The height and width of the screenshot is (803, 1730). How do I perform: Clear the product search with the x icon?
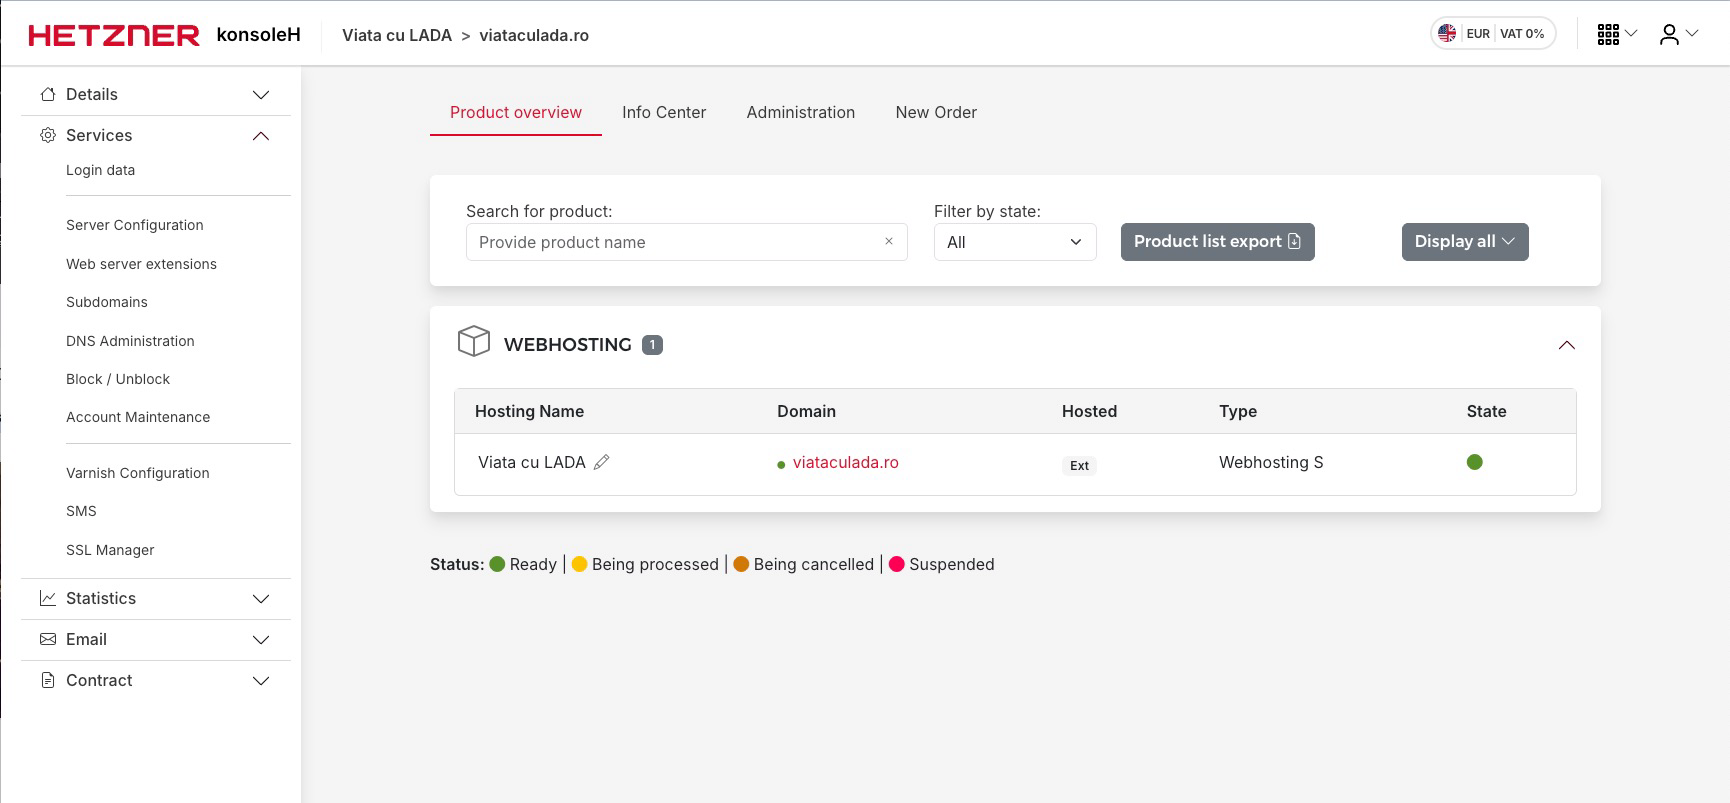tap(888, 242)
